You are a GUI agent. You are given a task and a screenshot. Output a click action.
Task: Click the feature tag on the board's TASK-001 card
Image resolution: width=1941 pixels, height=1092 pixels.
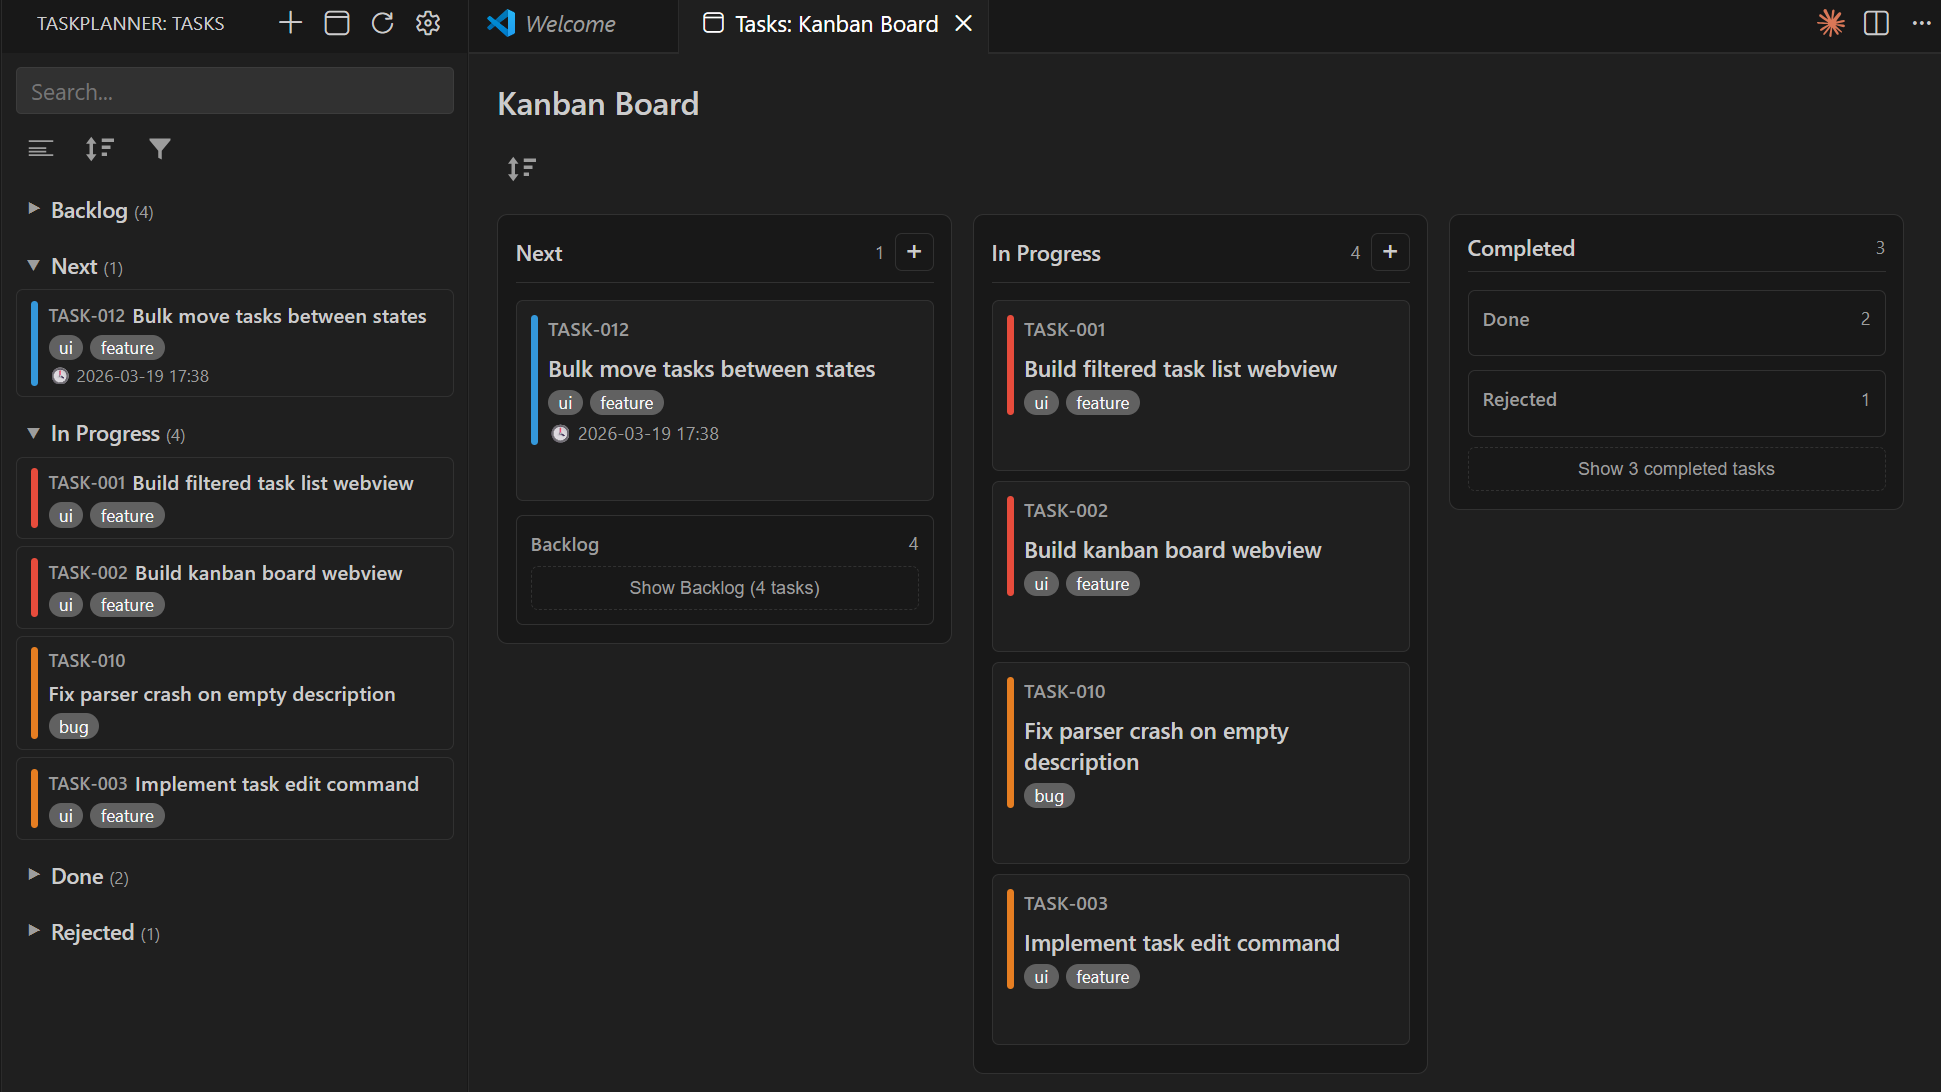1102,403
